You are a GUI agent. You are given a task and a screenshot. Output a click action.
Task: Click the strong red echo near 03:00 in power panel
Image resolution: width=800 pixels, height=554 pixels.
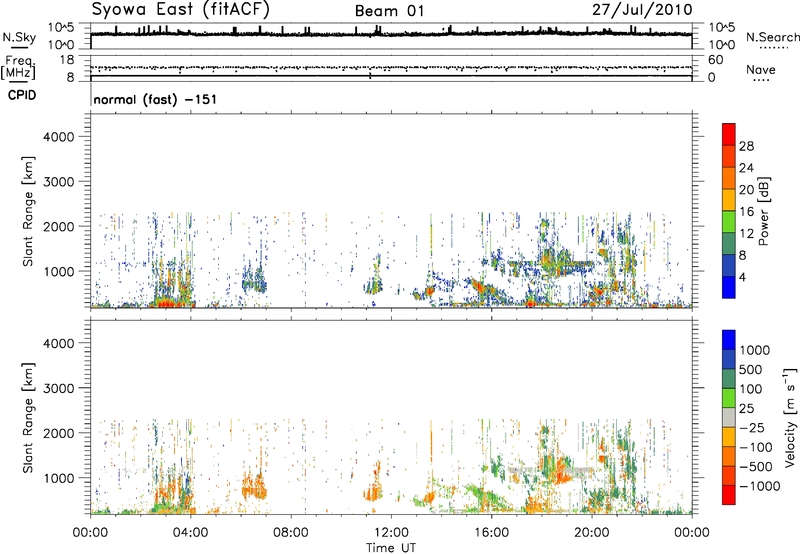tap(168, 304)
